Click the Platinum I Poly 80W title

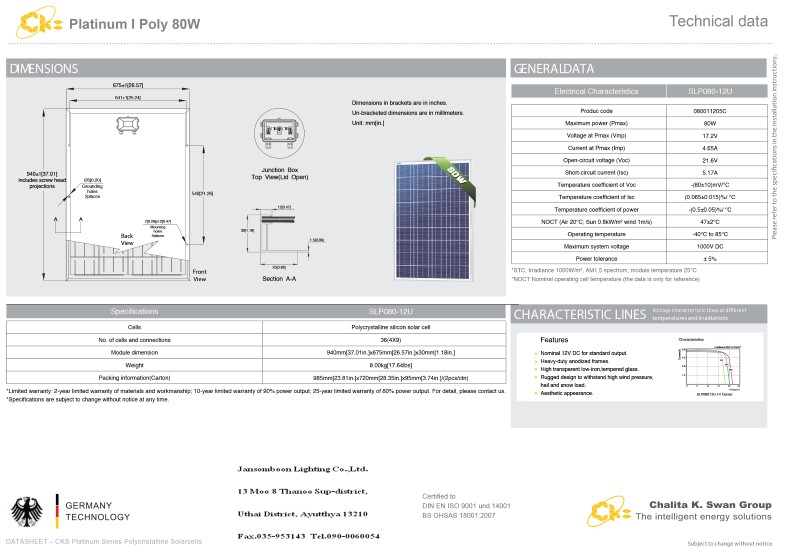click(135, 24)
